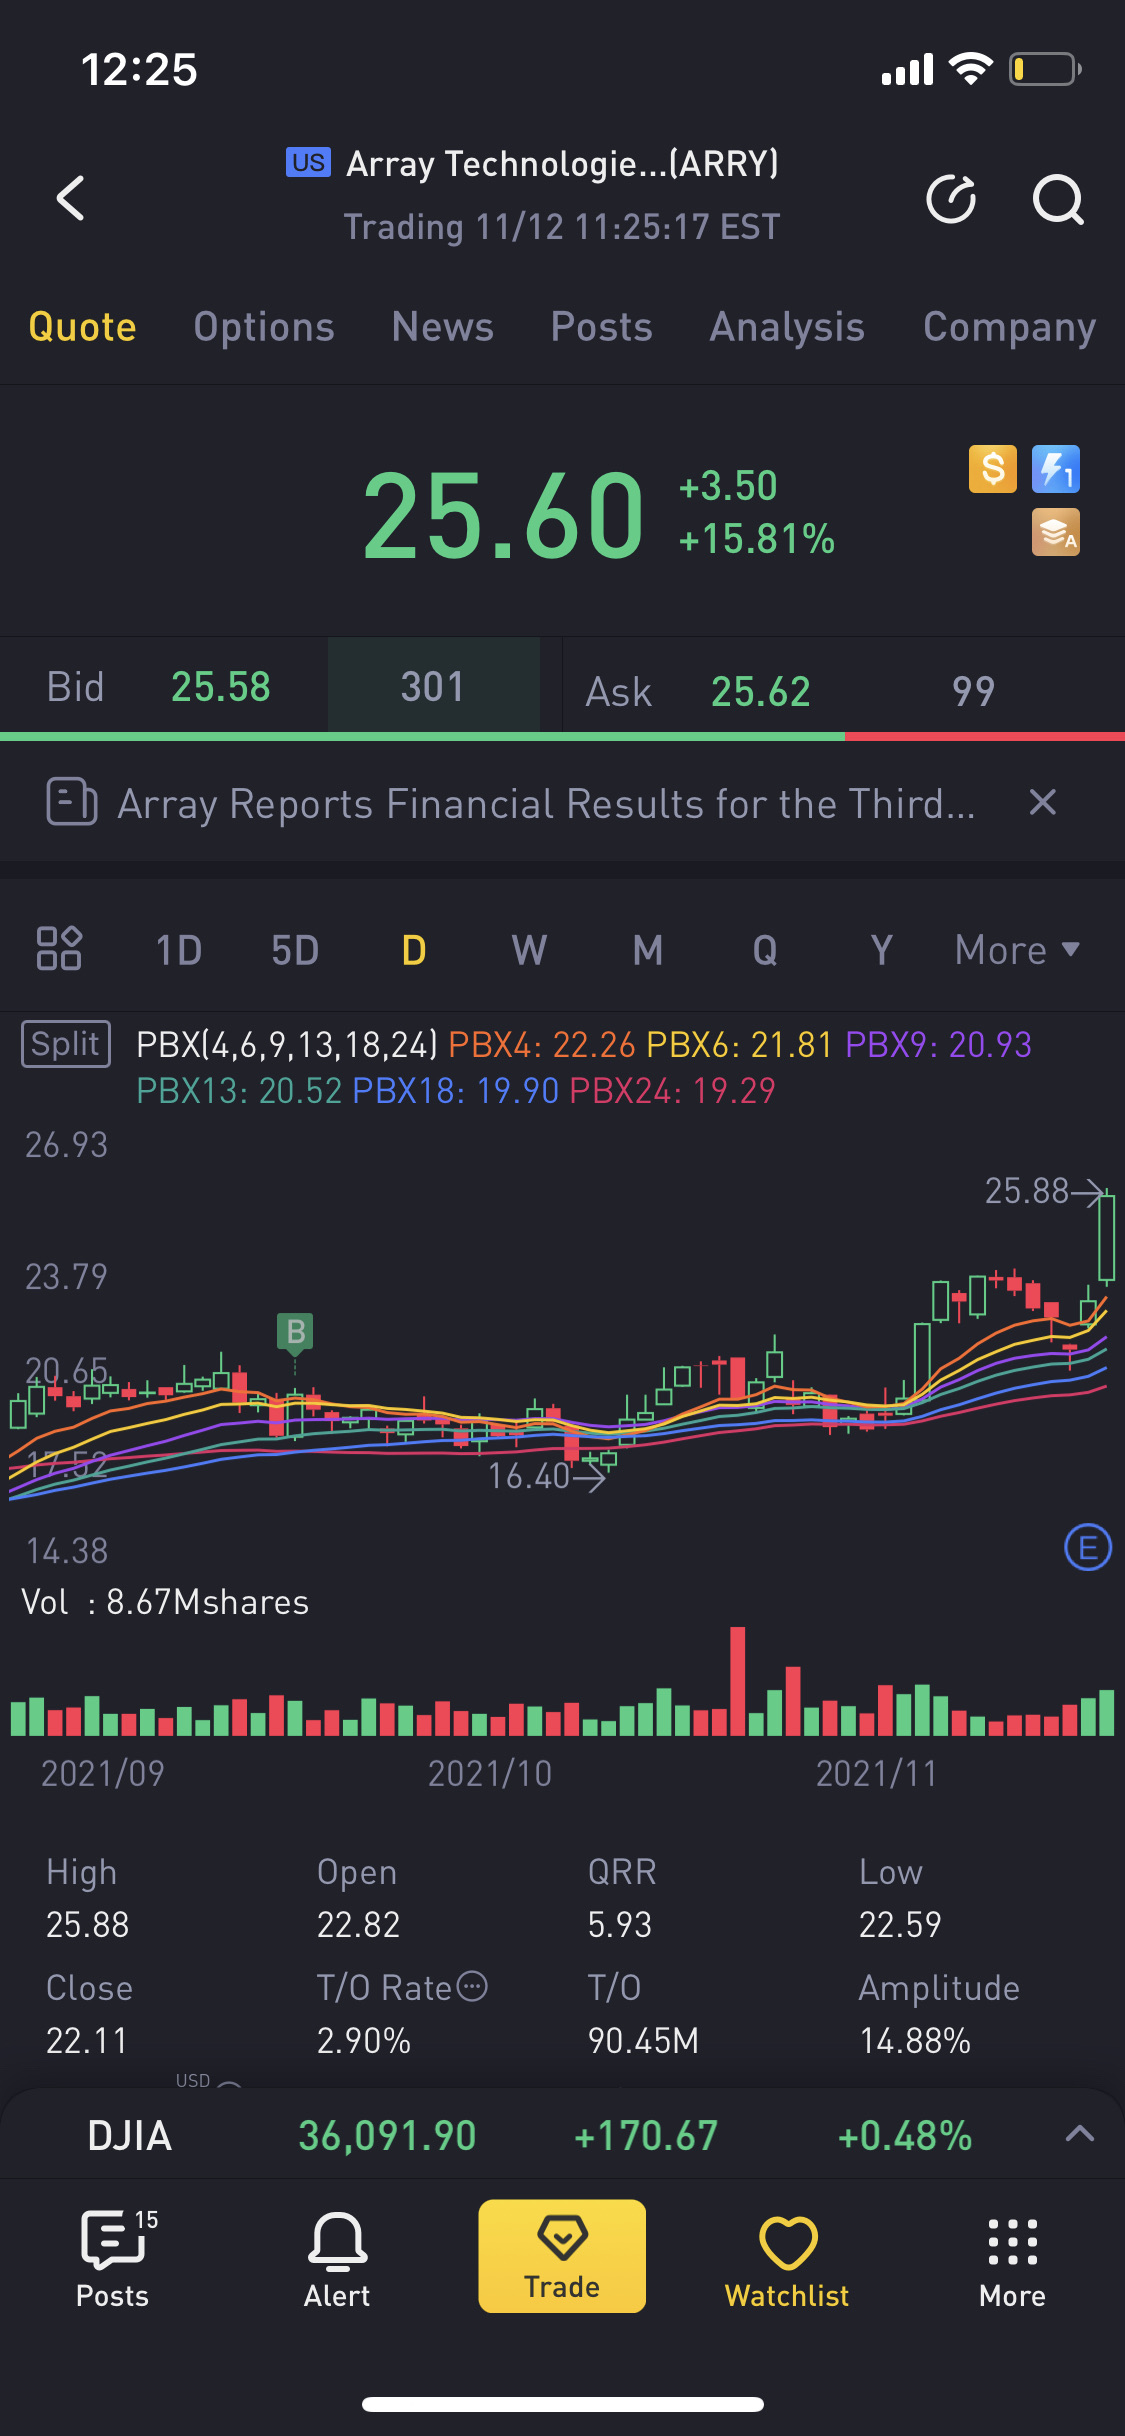Screen dimensions: 1125x2436
Task: Open the search magnifier icon
Action: click(1058, 199)
